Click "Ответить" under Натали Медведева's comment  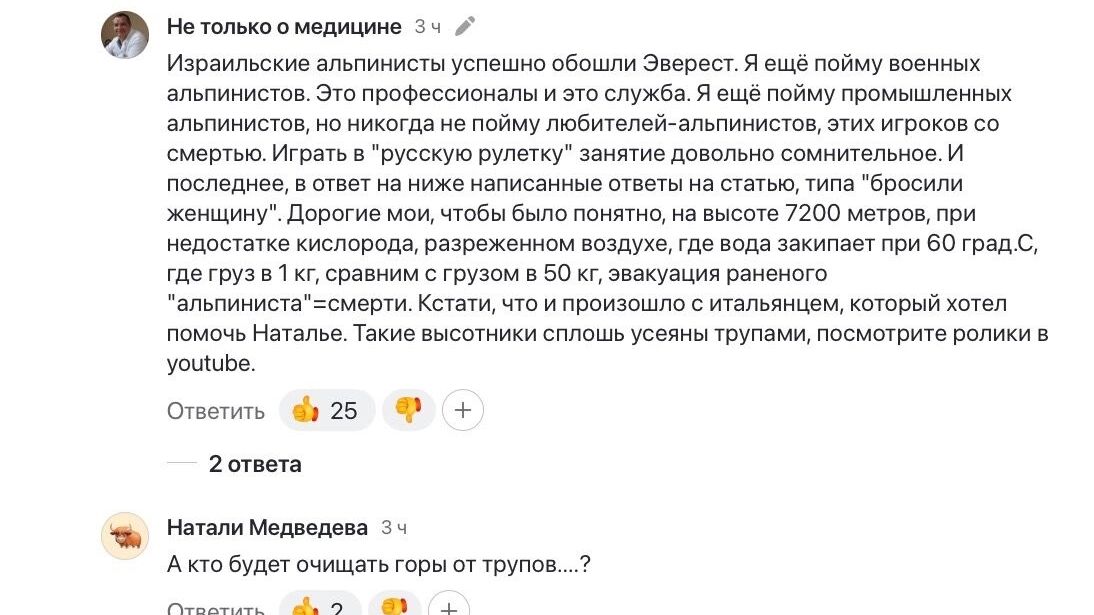[215, 608]
